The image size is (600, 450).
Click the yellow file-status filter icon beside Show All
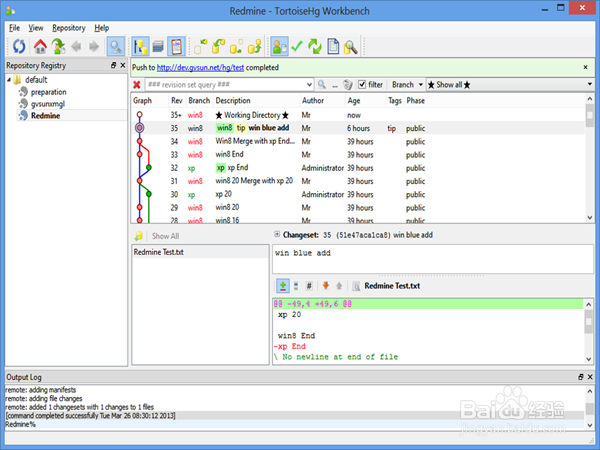(x=139, y=236)
